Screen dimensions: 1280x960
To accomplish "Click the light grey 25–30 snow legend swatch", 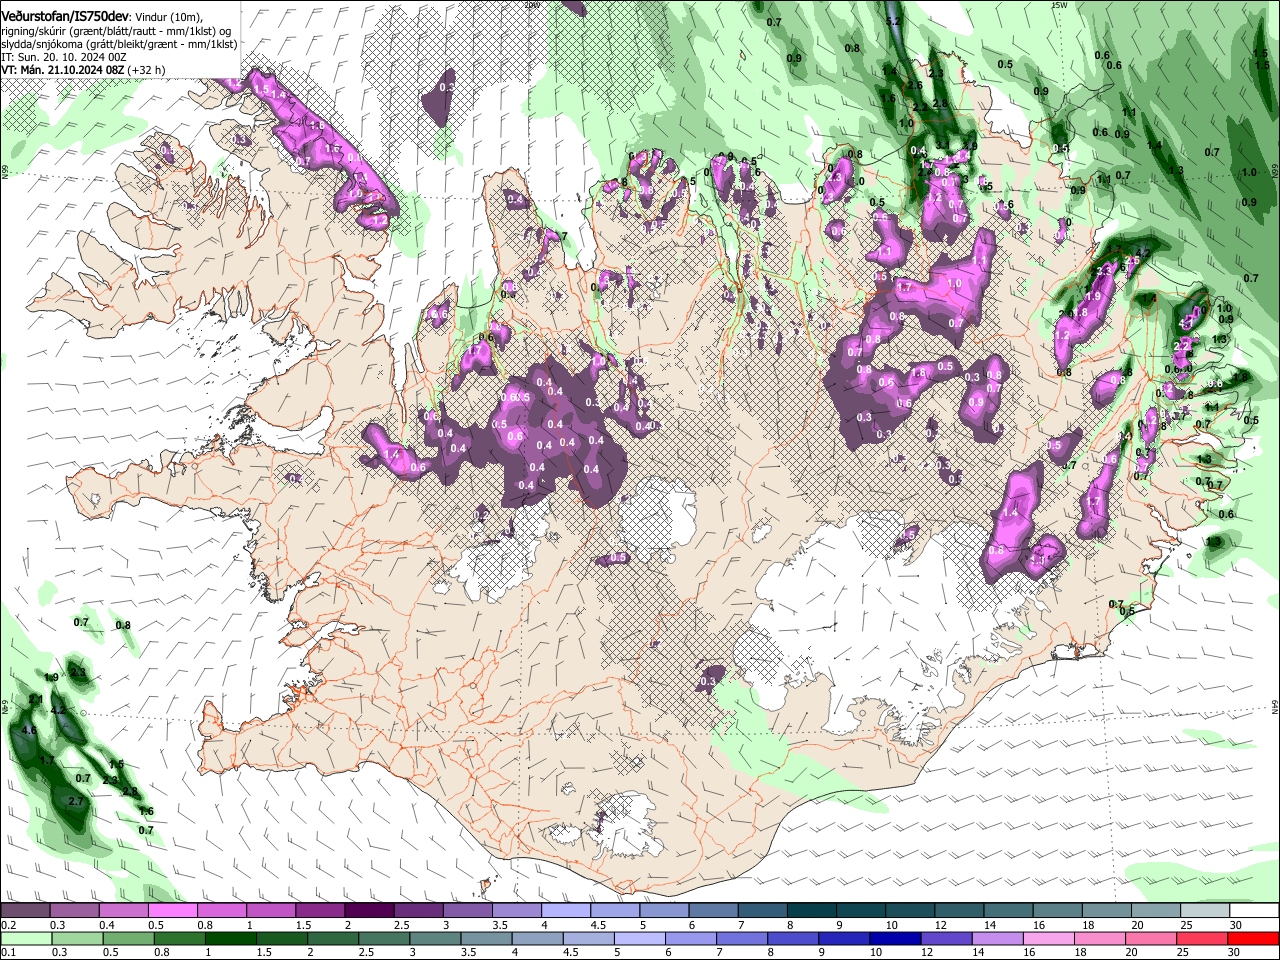I will 1206,911.
